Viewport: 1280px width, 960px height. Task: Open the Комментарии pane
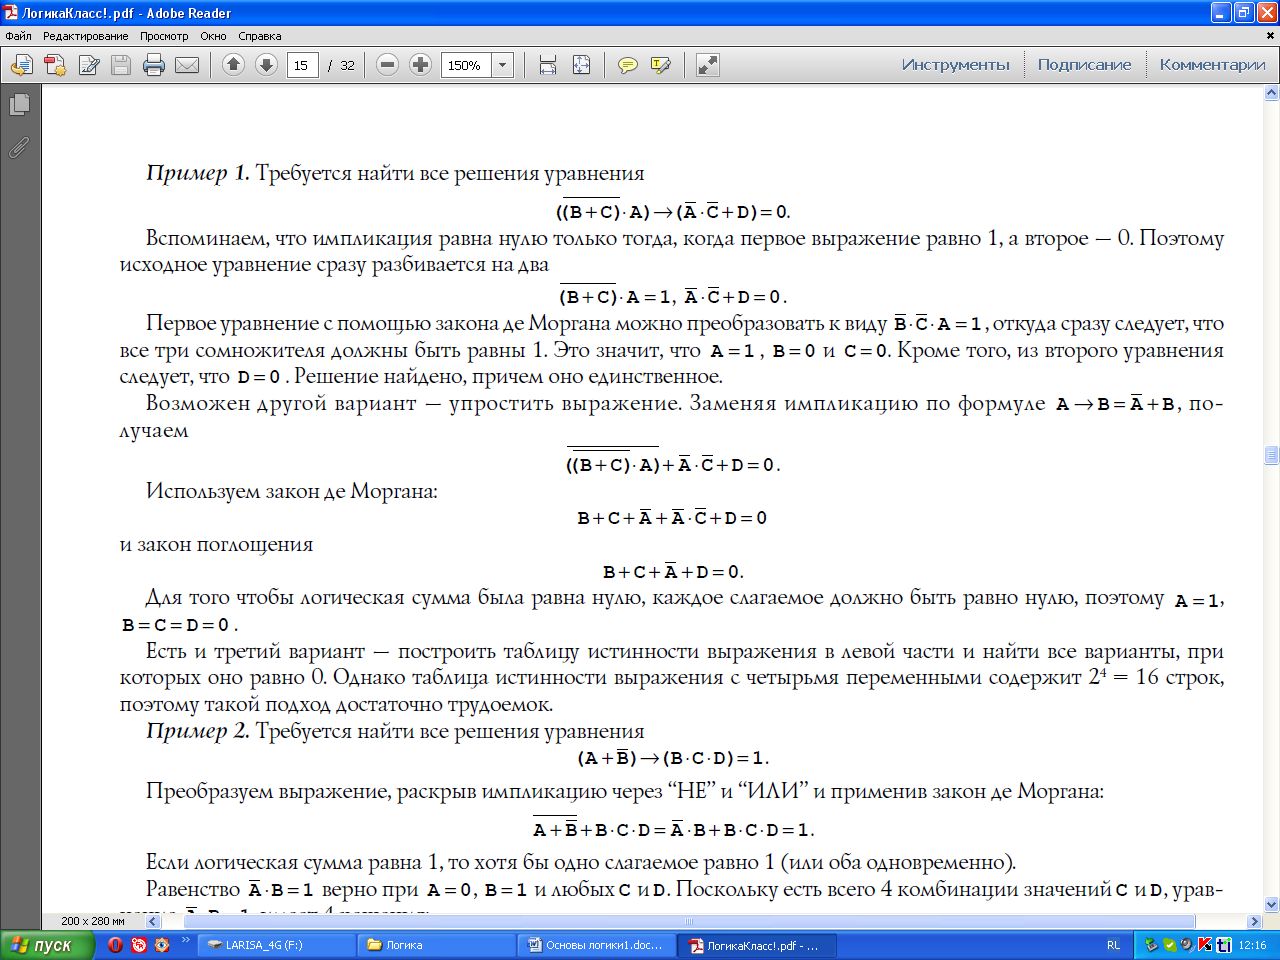[1212, 65]
